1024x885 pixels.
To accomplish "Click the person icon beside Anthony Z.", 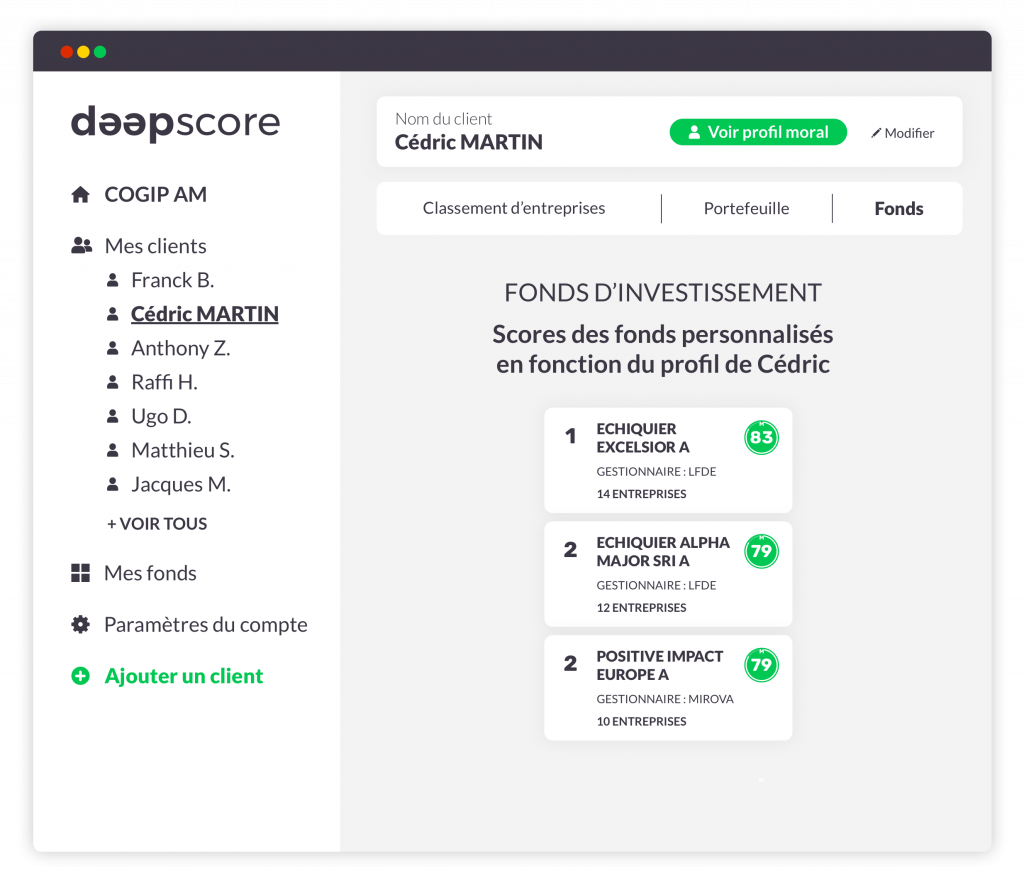I will [x=112, y=348].
